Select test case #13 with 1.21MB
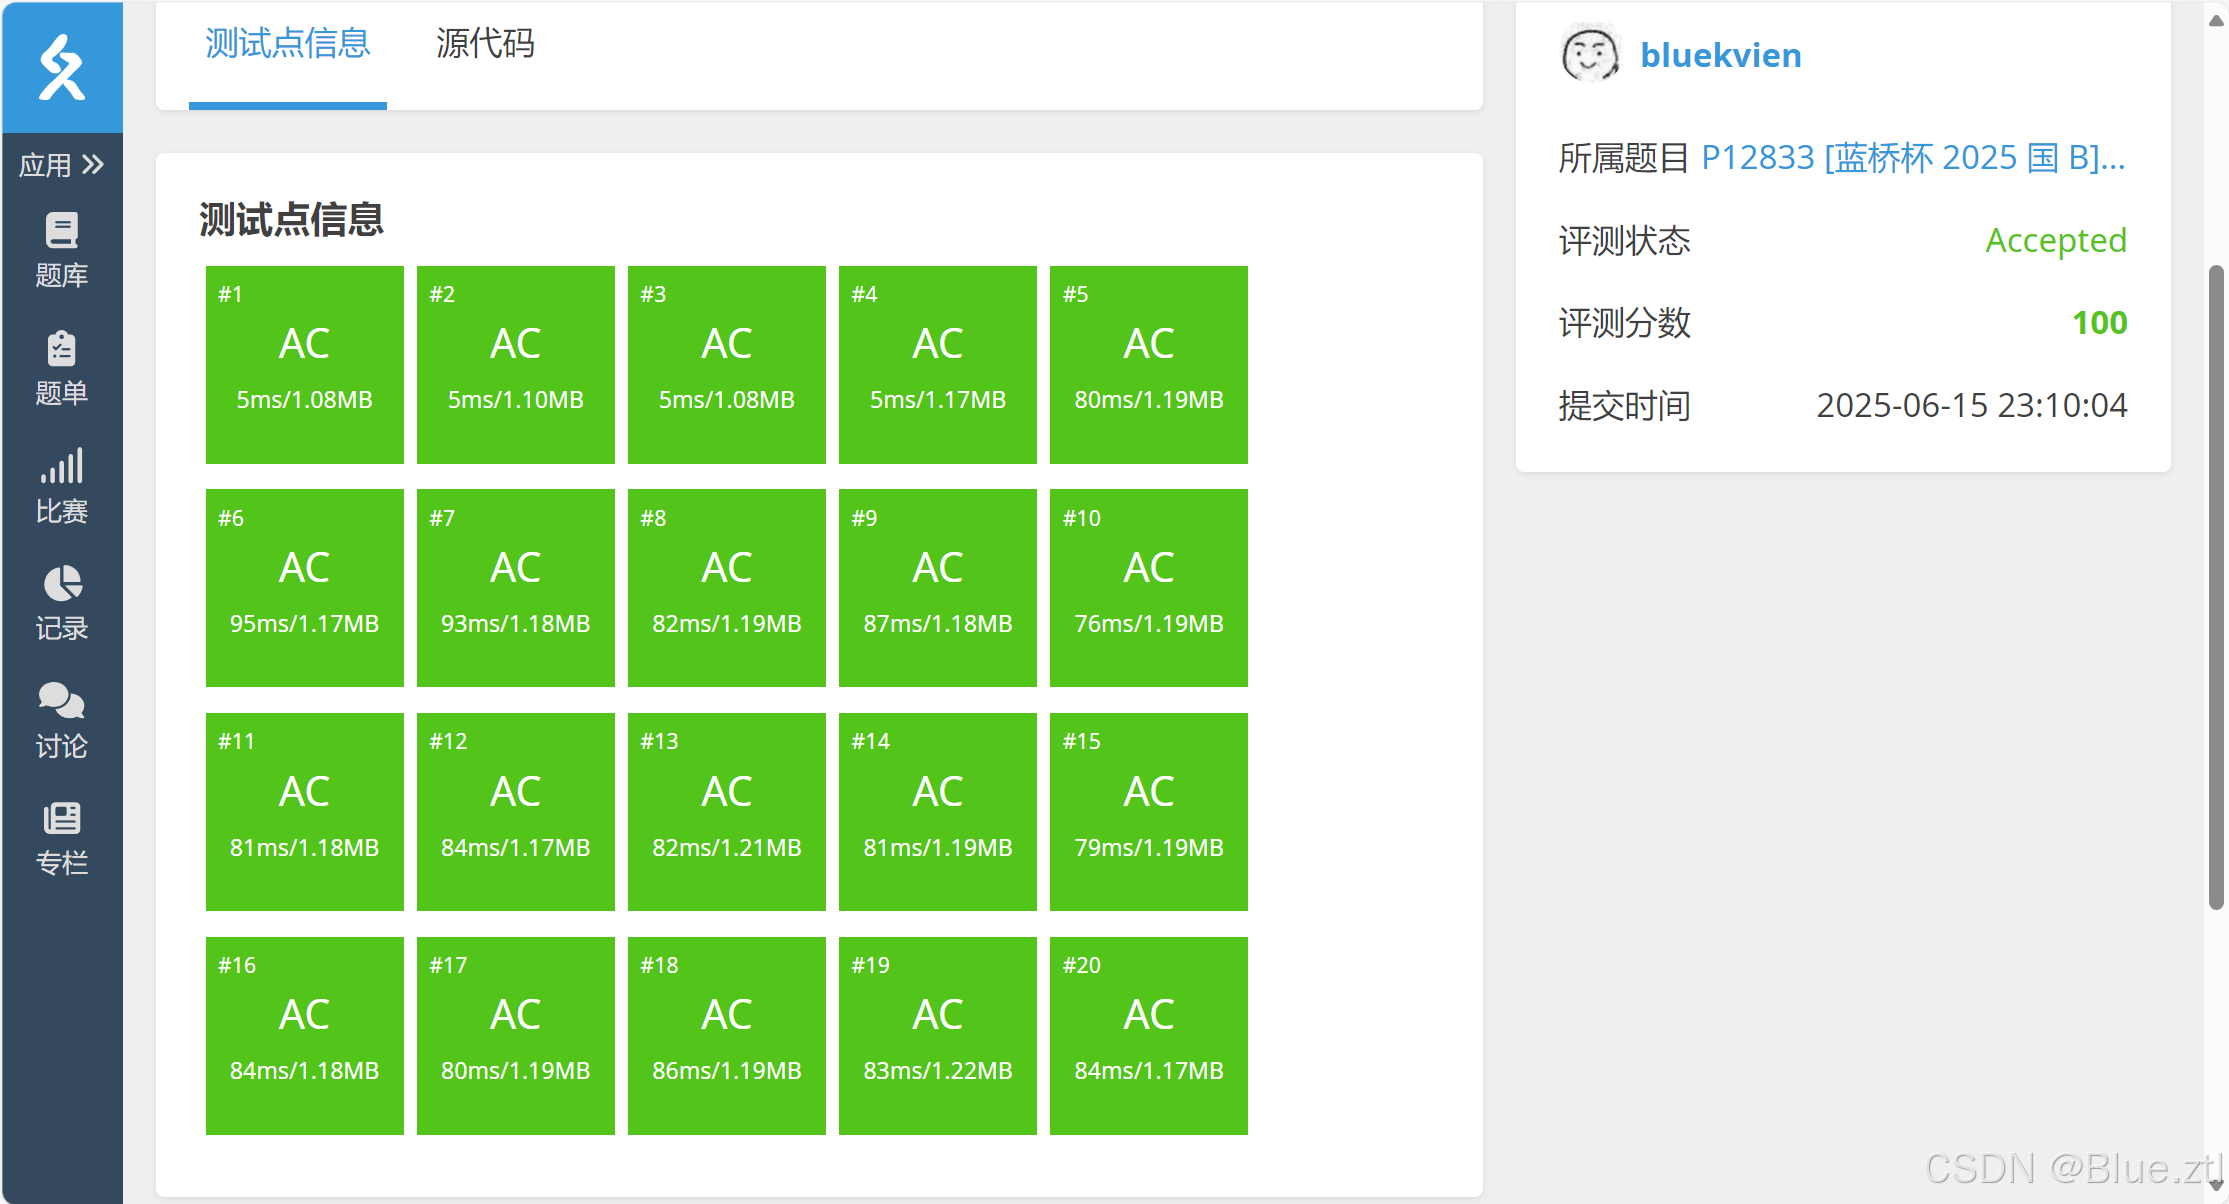Viewport: 2229px width, 1204px height. click(726, 811)
